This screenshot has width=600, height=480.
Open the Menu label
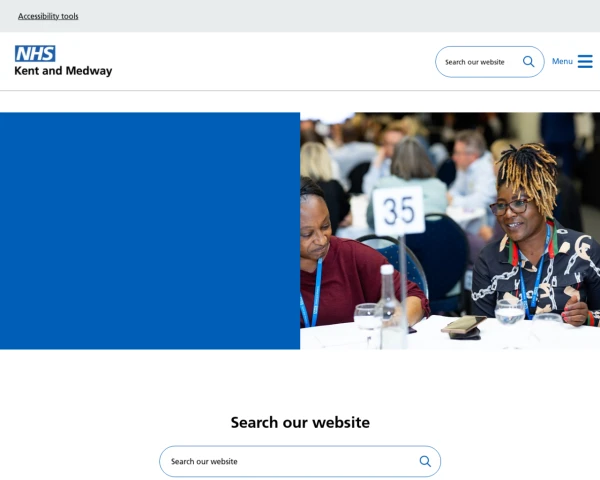562,61
